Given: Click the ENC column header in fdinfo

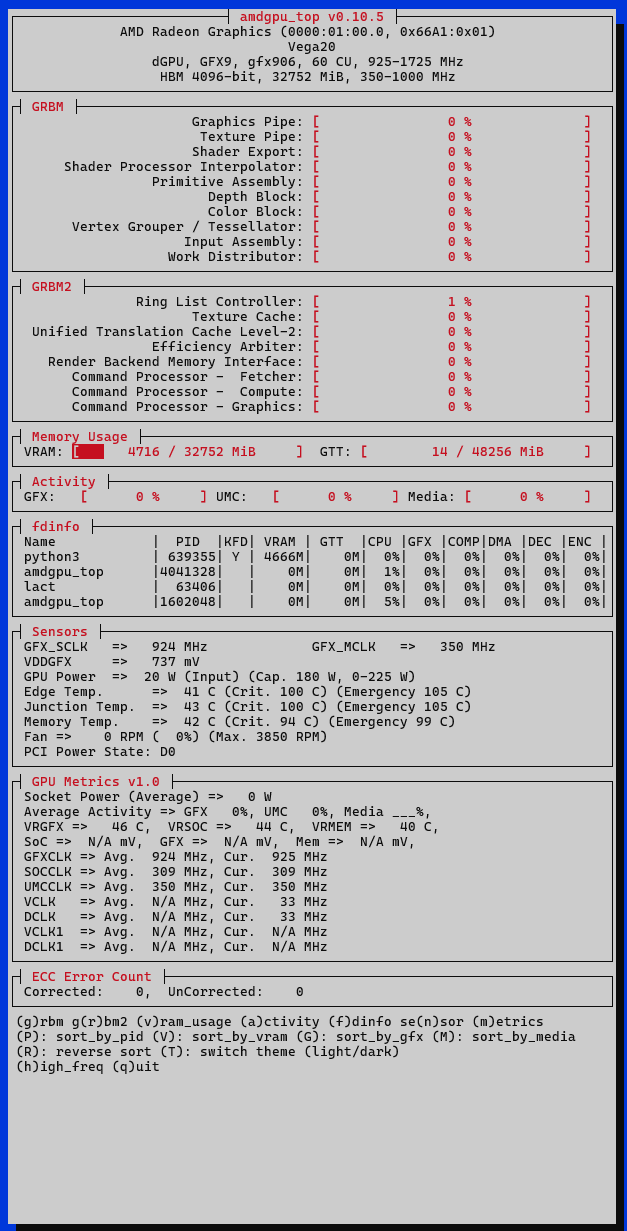Looking at the screenshot, I should 580,541.
